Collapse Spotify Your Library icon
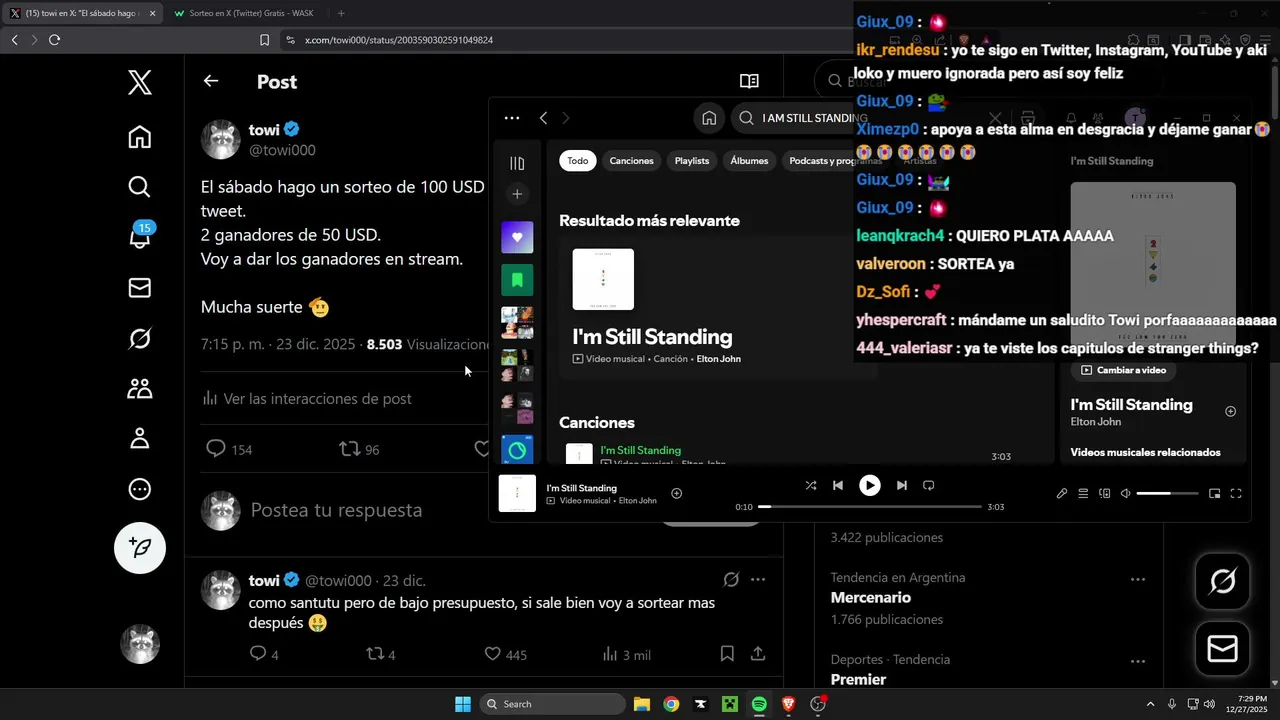The image size is (1280, 720). [x=517, y=163]
